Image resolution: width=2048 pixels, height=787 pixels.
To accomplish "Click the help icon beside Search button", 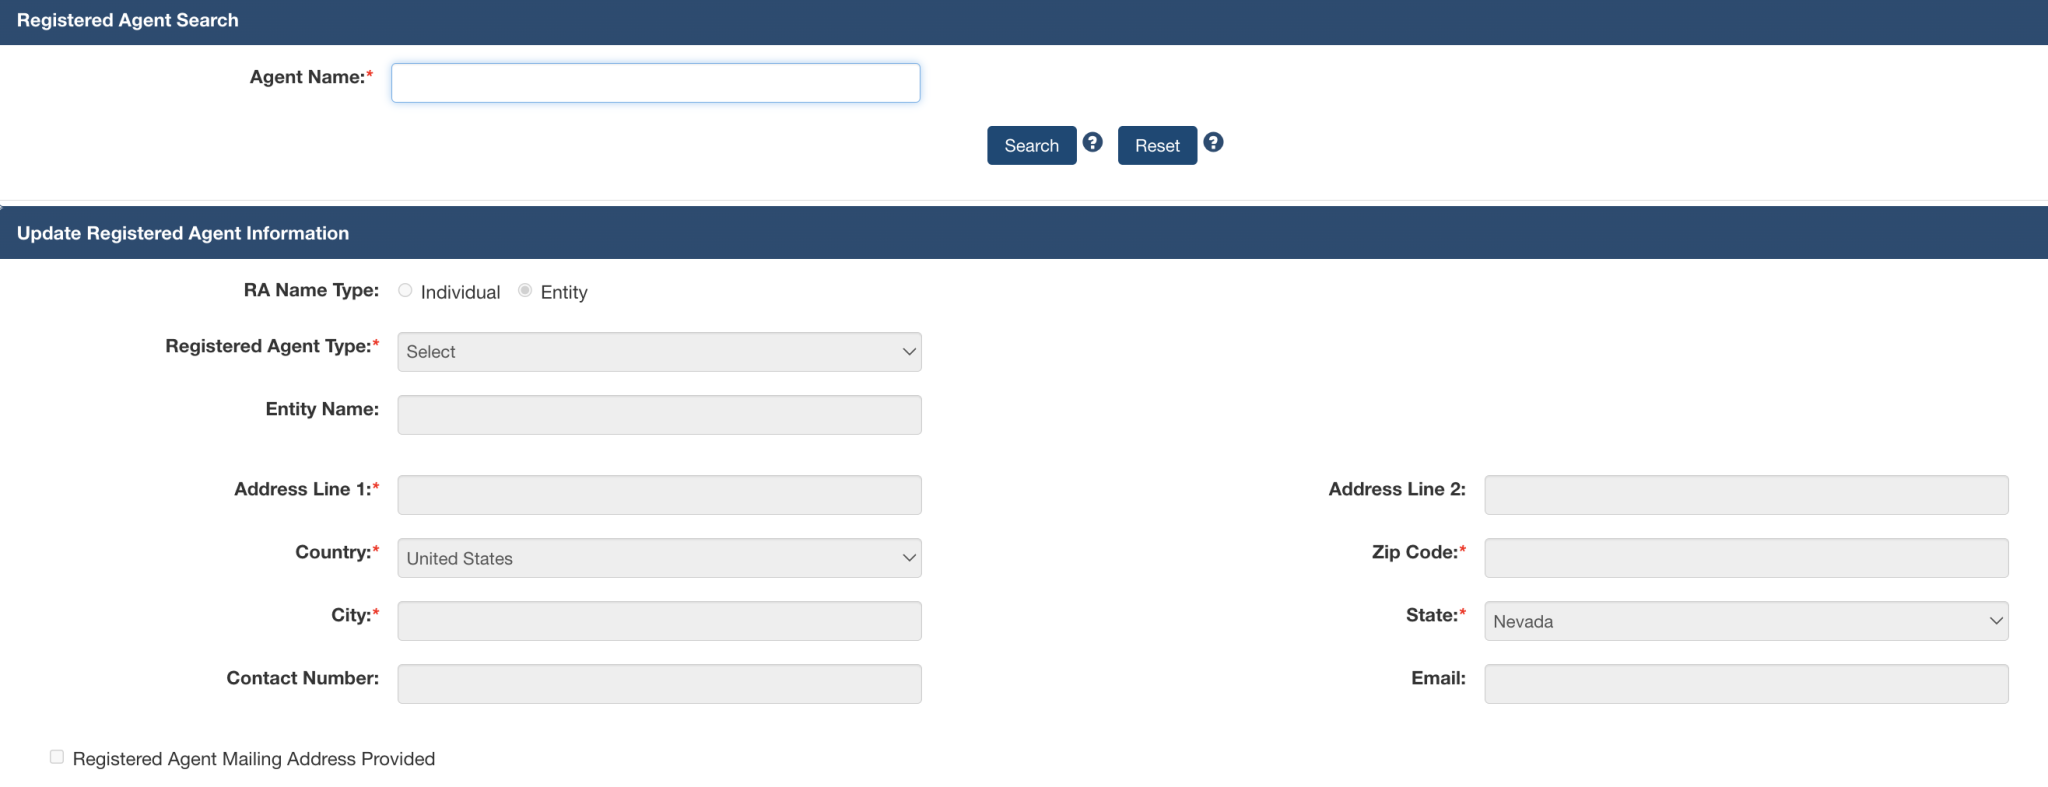I will 1092,142.
